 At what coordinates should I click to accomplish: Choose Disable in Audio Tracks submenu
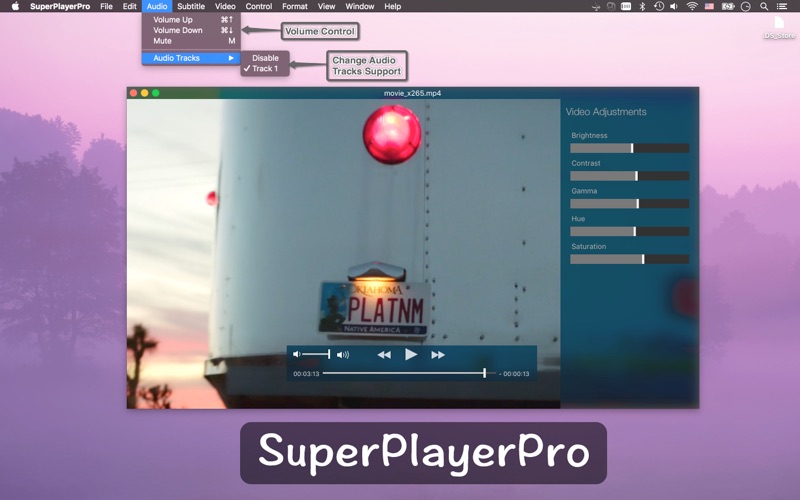(x=265, y=58)
